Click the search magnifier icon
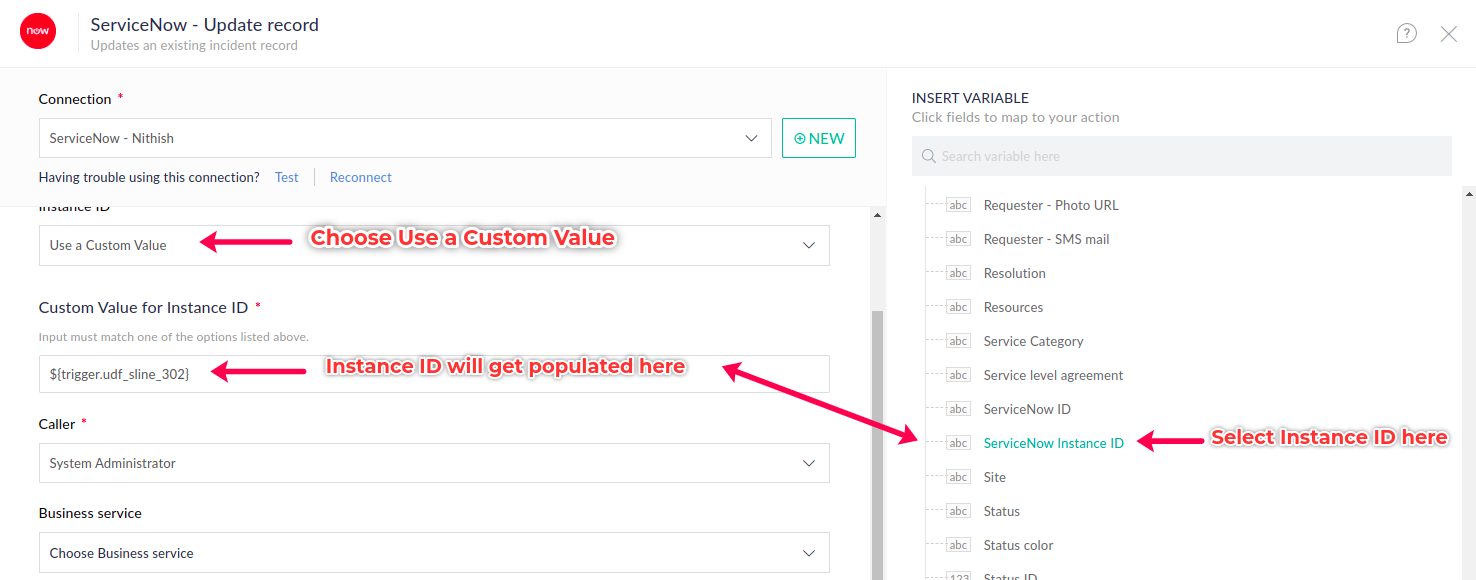 tap(928, 156)
